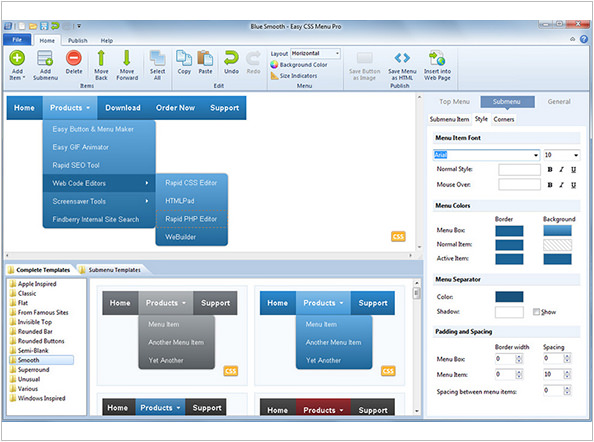Click Save Button as Image

click(364, 66)
